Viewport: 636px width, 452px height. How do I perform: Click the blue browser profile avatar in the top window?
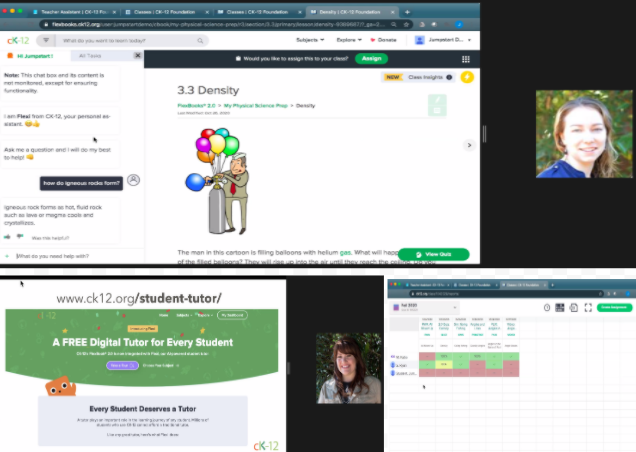459,24
